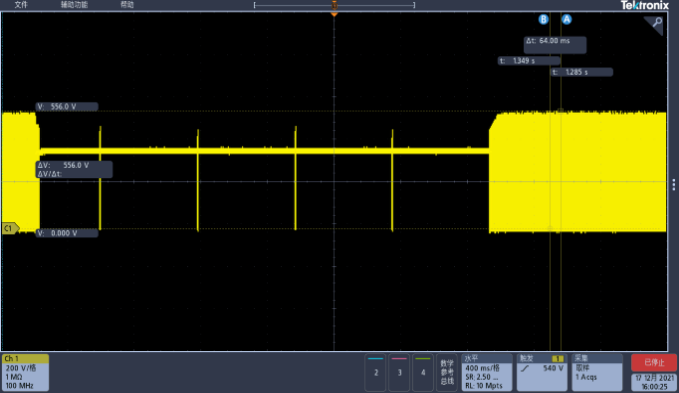Open Ch 1 200 V/div settings badge
The height and width of the screenshot is (393, 679).
(x=25, y=372)
